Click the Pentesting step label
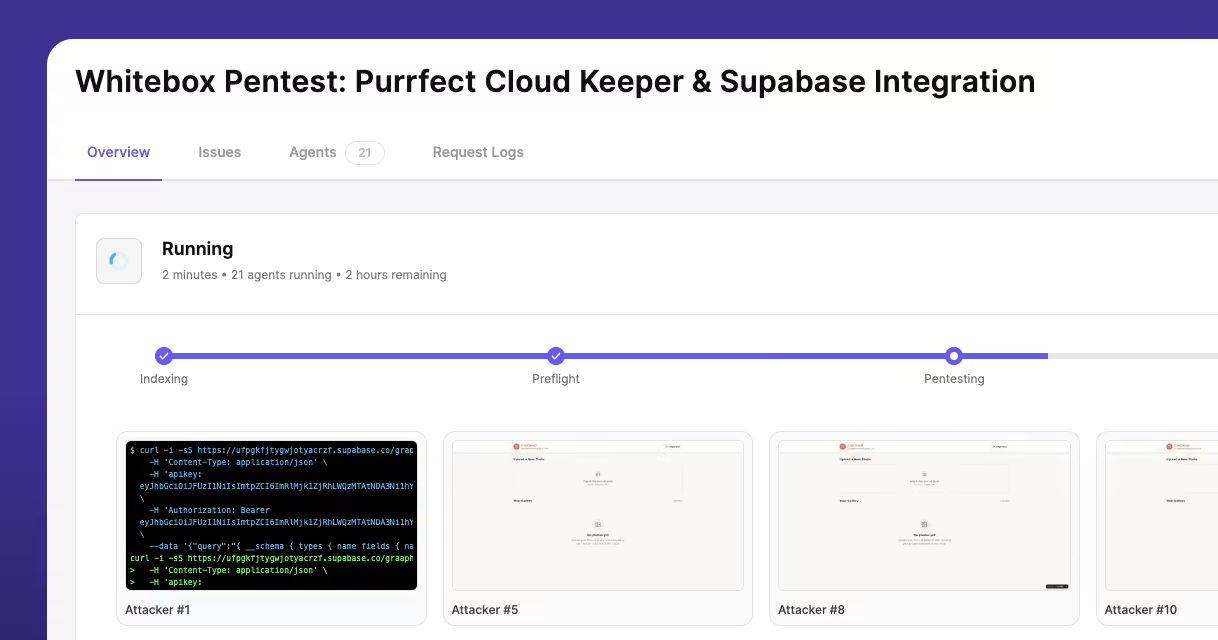 (954, 379)
